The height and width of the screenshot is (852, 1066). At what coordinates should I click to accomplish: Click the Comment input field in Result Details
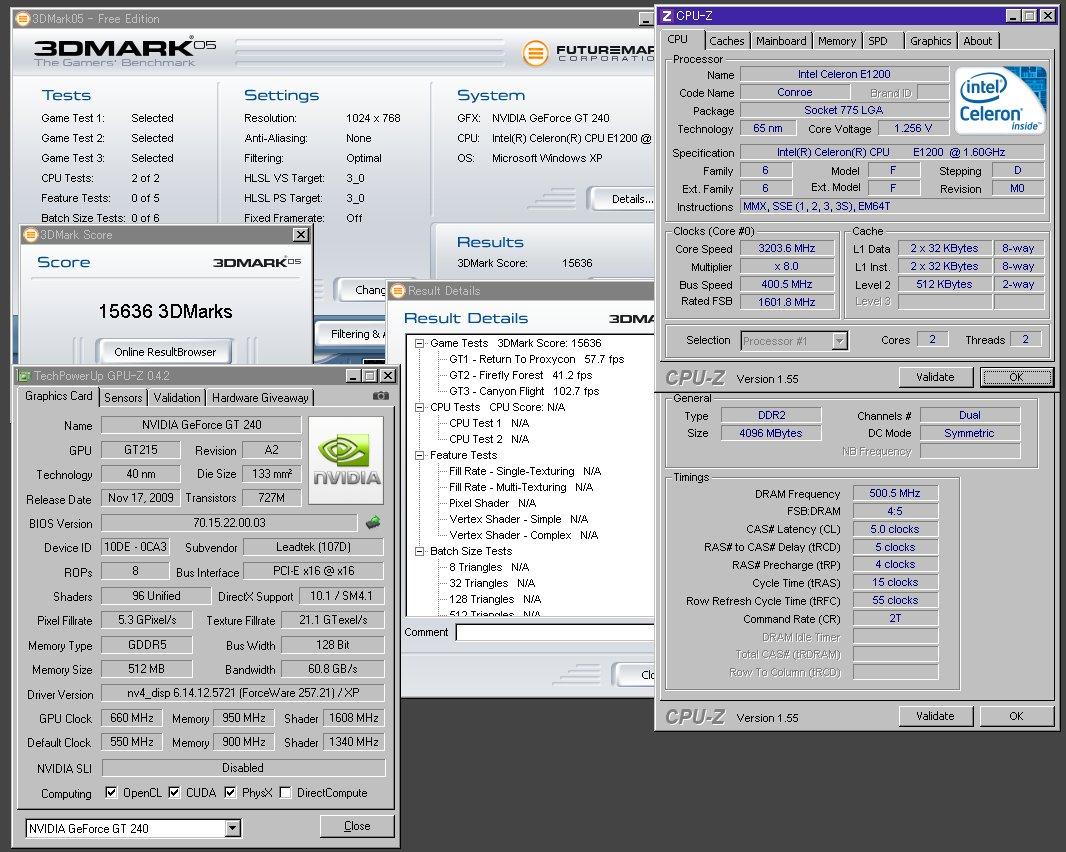coord(555,632)
